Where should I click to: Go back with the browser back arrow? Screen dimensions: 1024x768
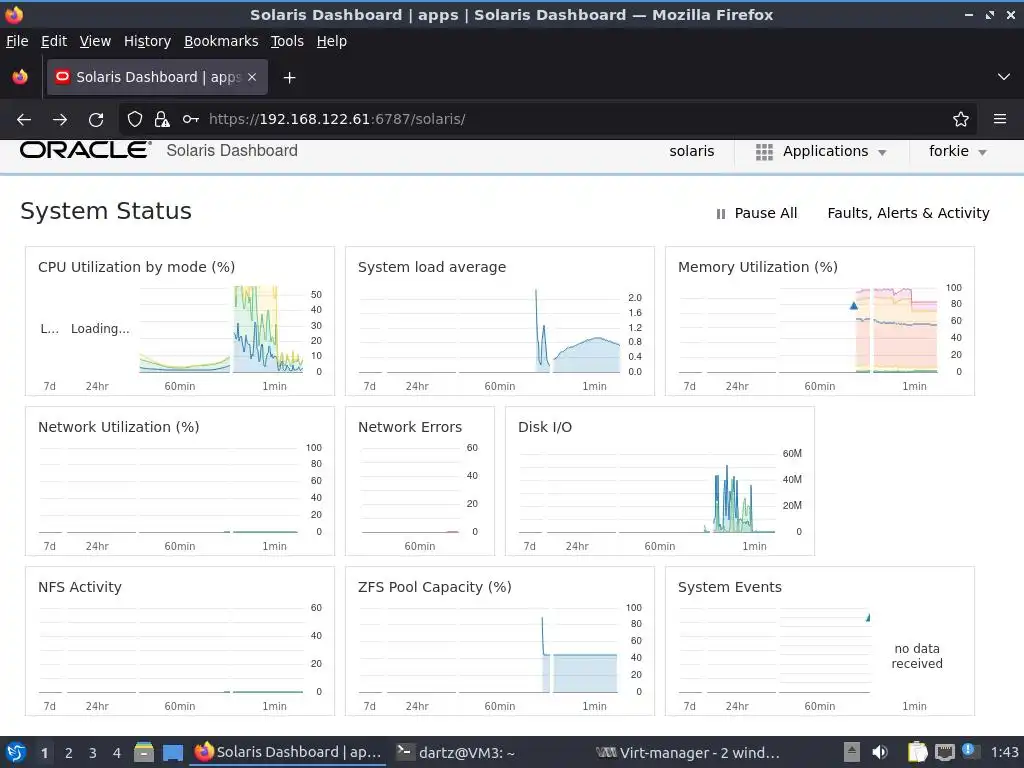pyautogui.click(x=24, y=120)
